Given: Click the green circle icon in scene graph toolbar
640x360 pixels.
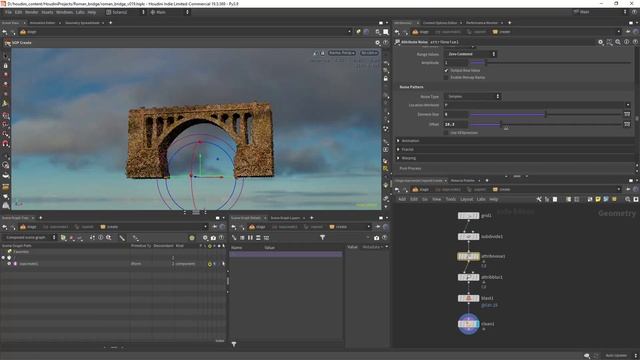Looking at the screenshot, I should [x=192, y=238].
